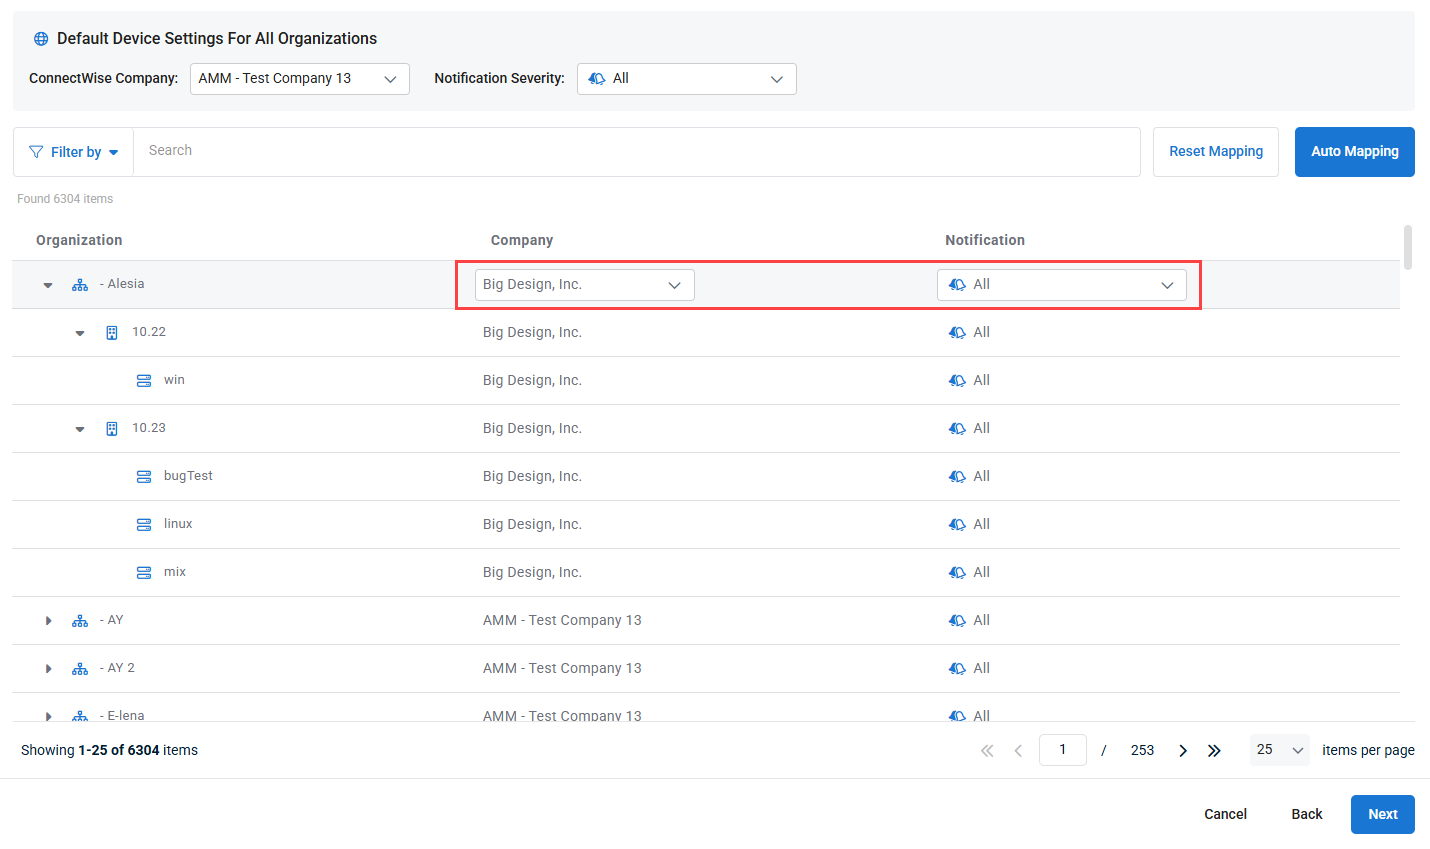Open the Big Design, Inc. company dropdown for Alesia

(x=584, y=285)
